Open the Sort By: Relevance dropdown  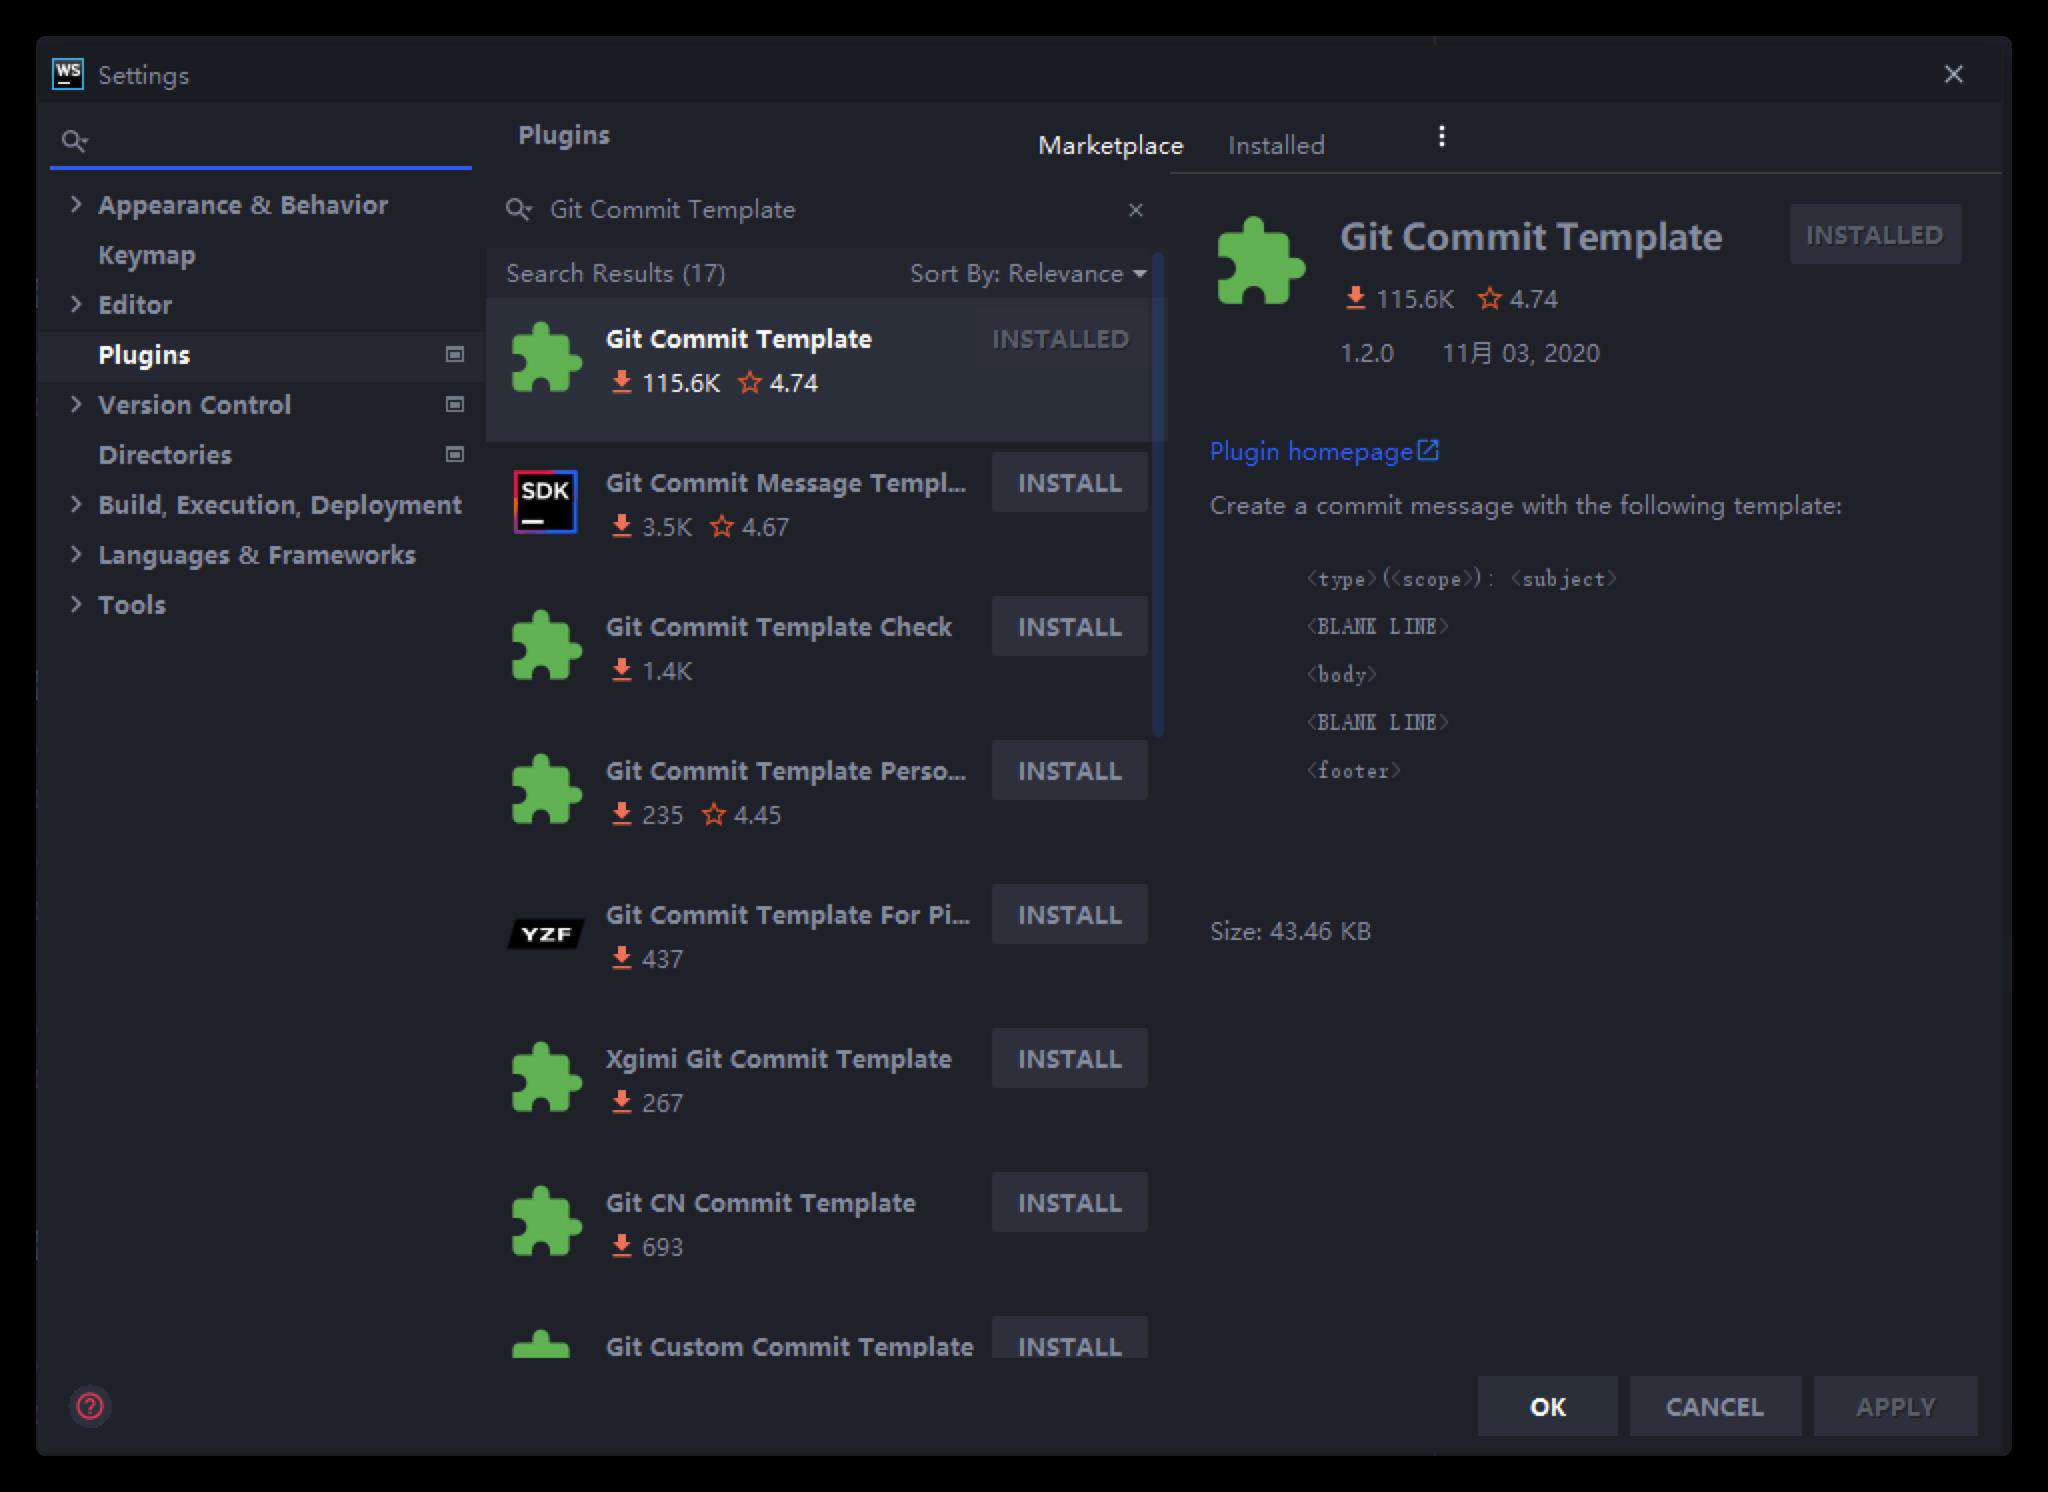(1028, 273)
